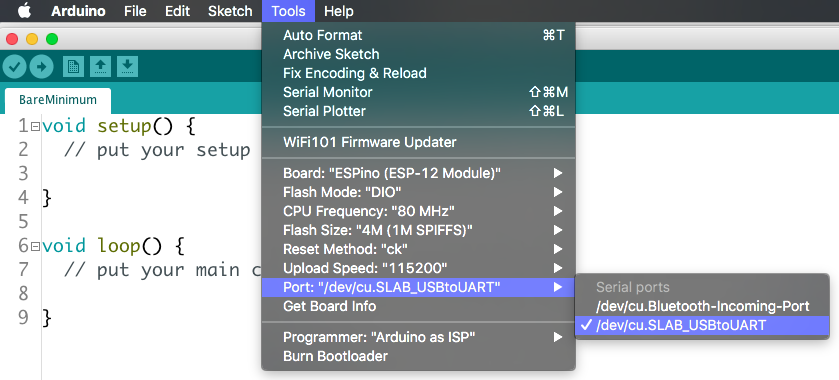Expand Reset Method ck submenu
The height and width of the screenshot is (380, 839).
tap(418, 249)
